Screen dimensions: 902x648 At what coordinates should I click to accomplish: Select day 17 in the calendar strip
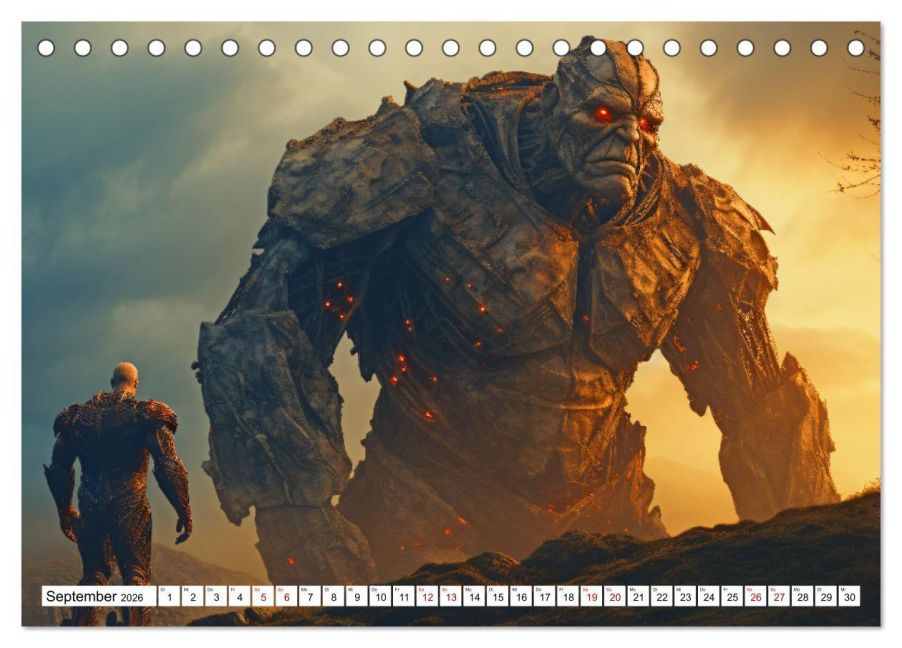[544, 596]
